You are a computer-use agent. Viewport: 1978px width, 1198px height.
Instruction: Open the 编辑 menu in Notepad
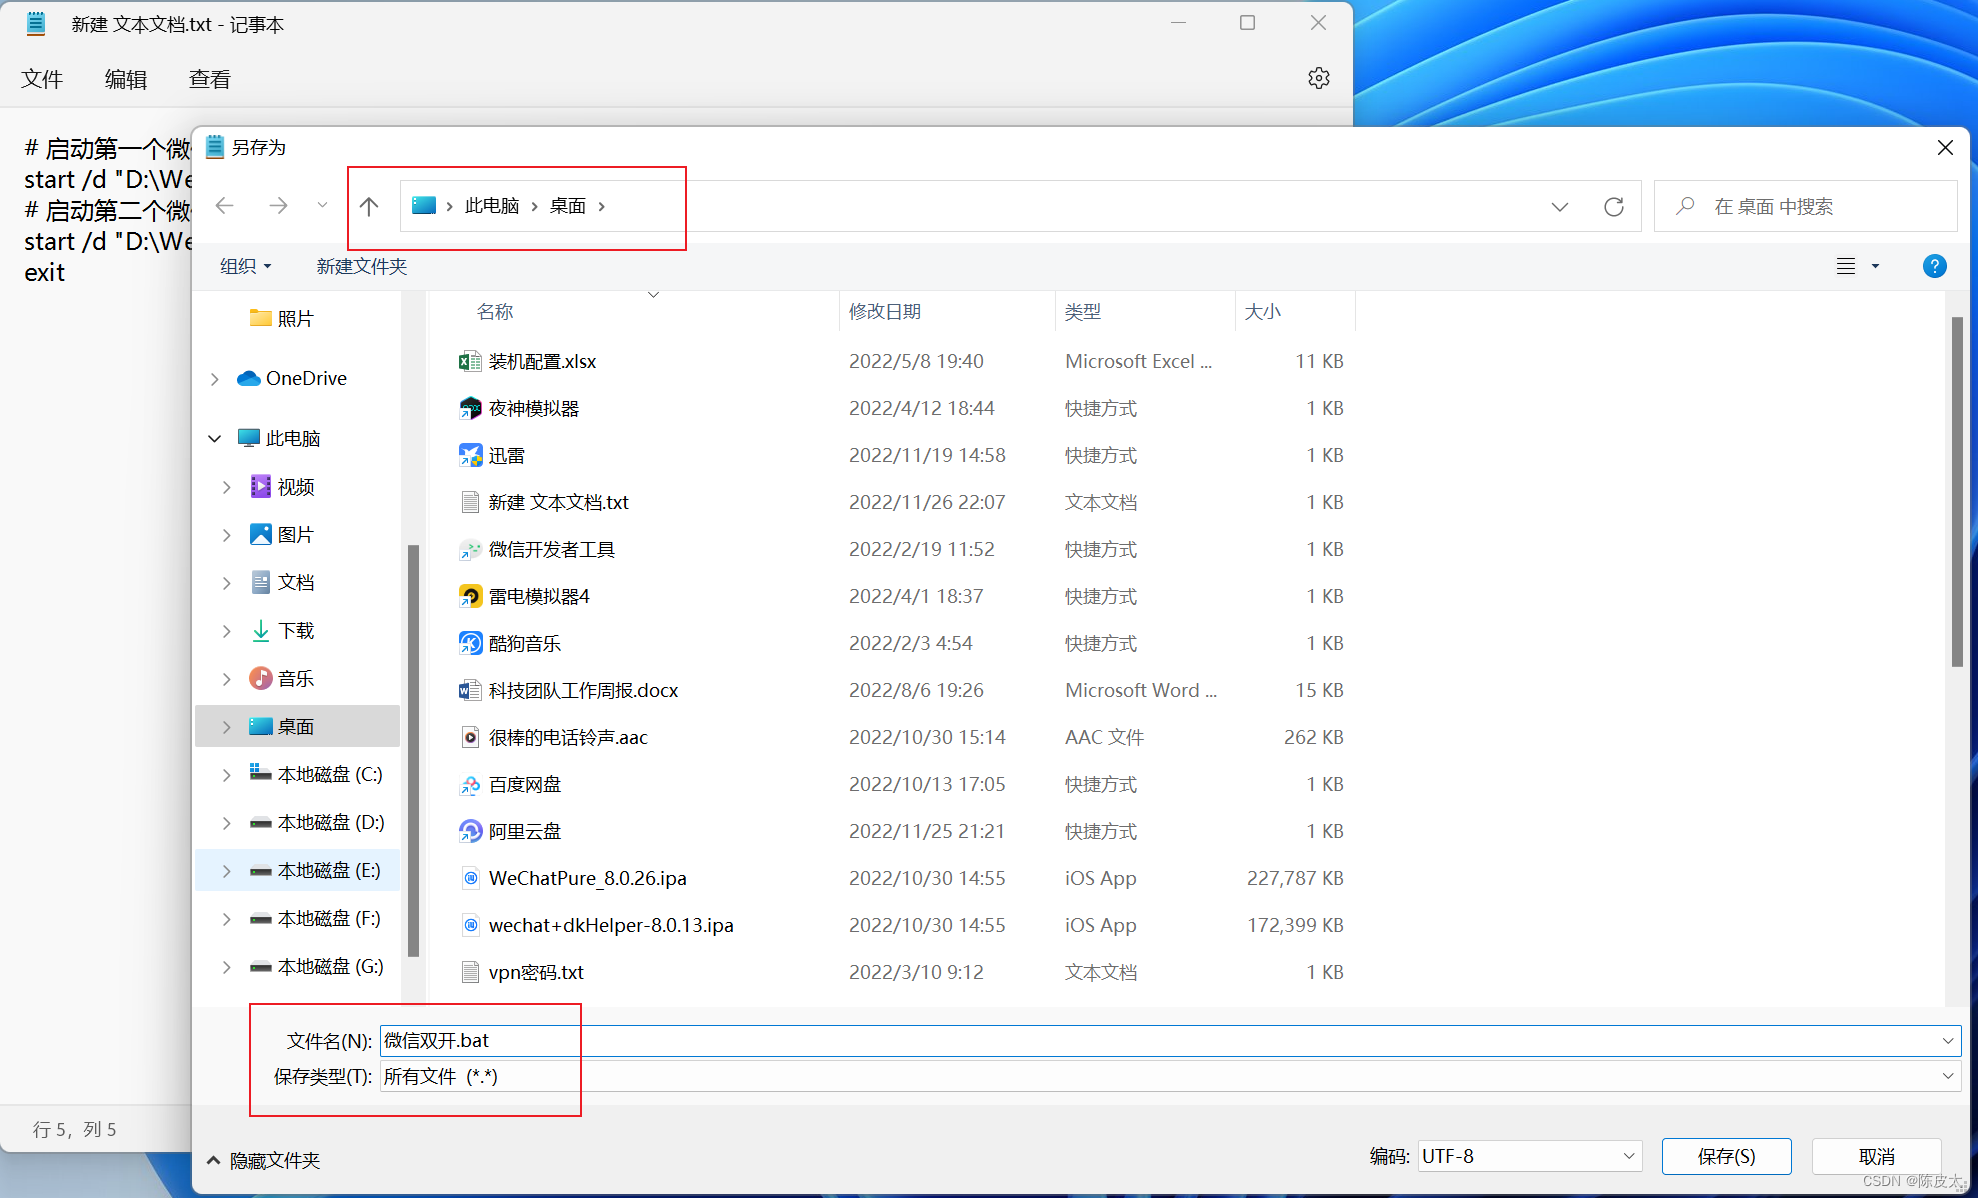coord(126,79)
